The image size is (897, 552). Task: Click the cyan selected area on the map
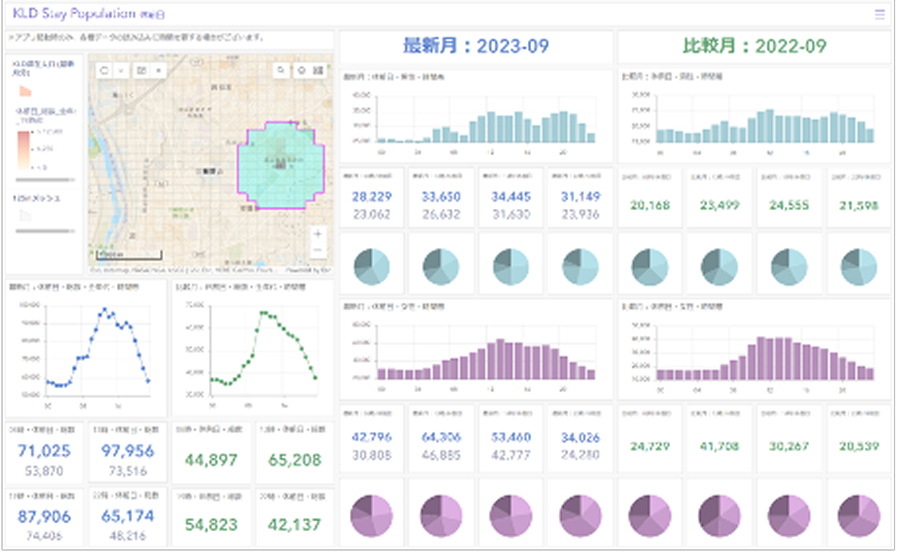(x=281, y=165)
